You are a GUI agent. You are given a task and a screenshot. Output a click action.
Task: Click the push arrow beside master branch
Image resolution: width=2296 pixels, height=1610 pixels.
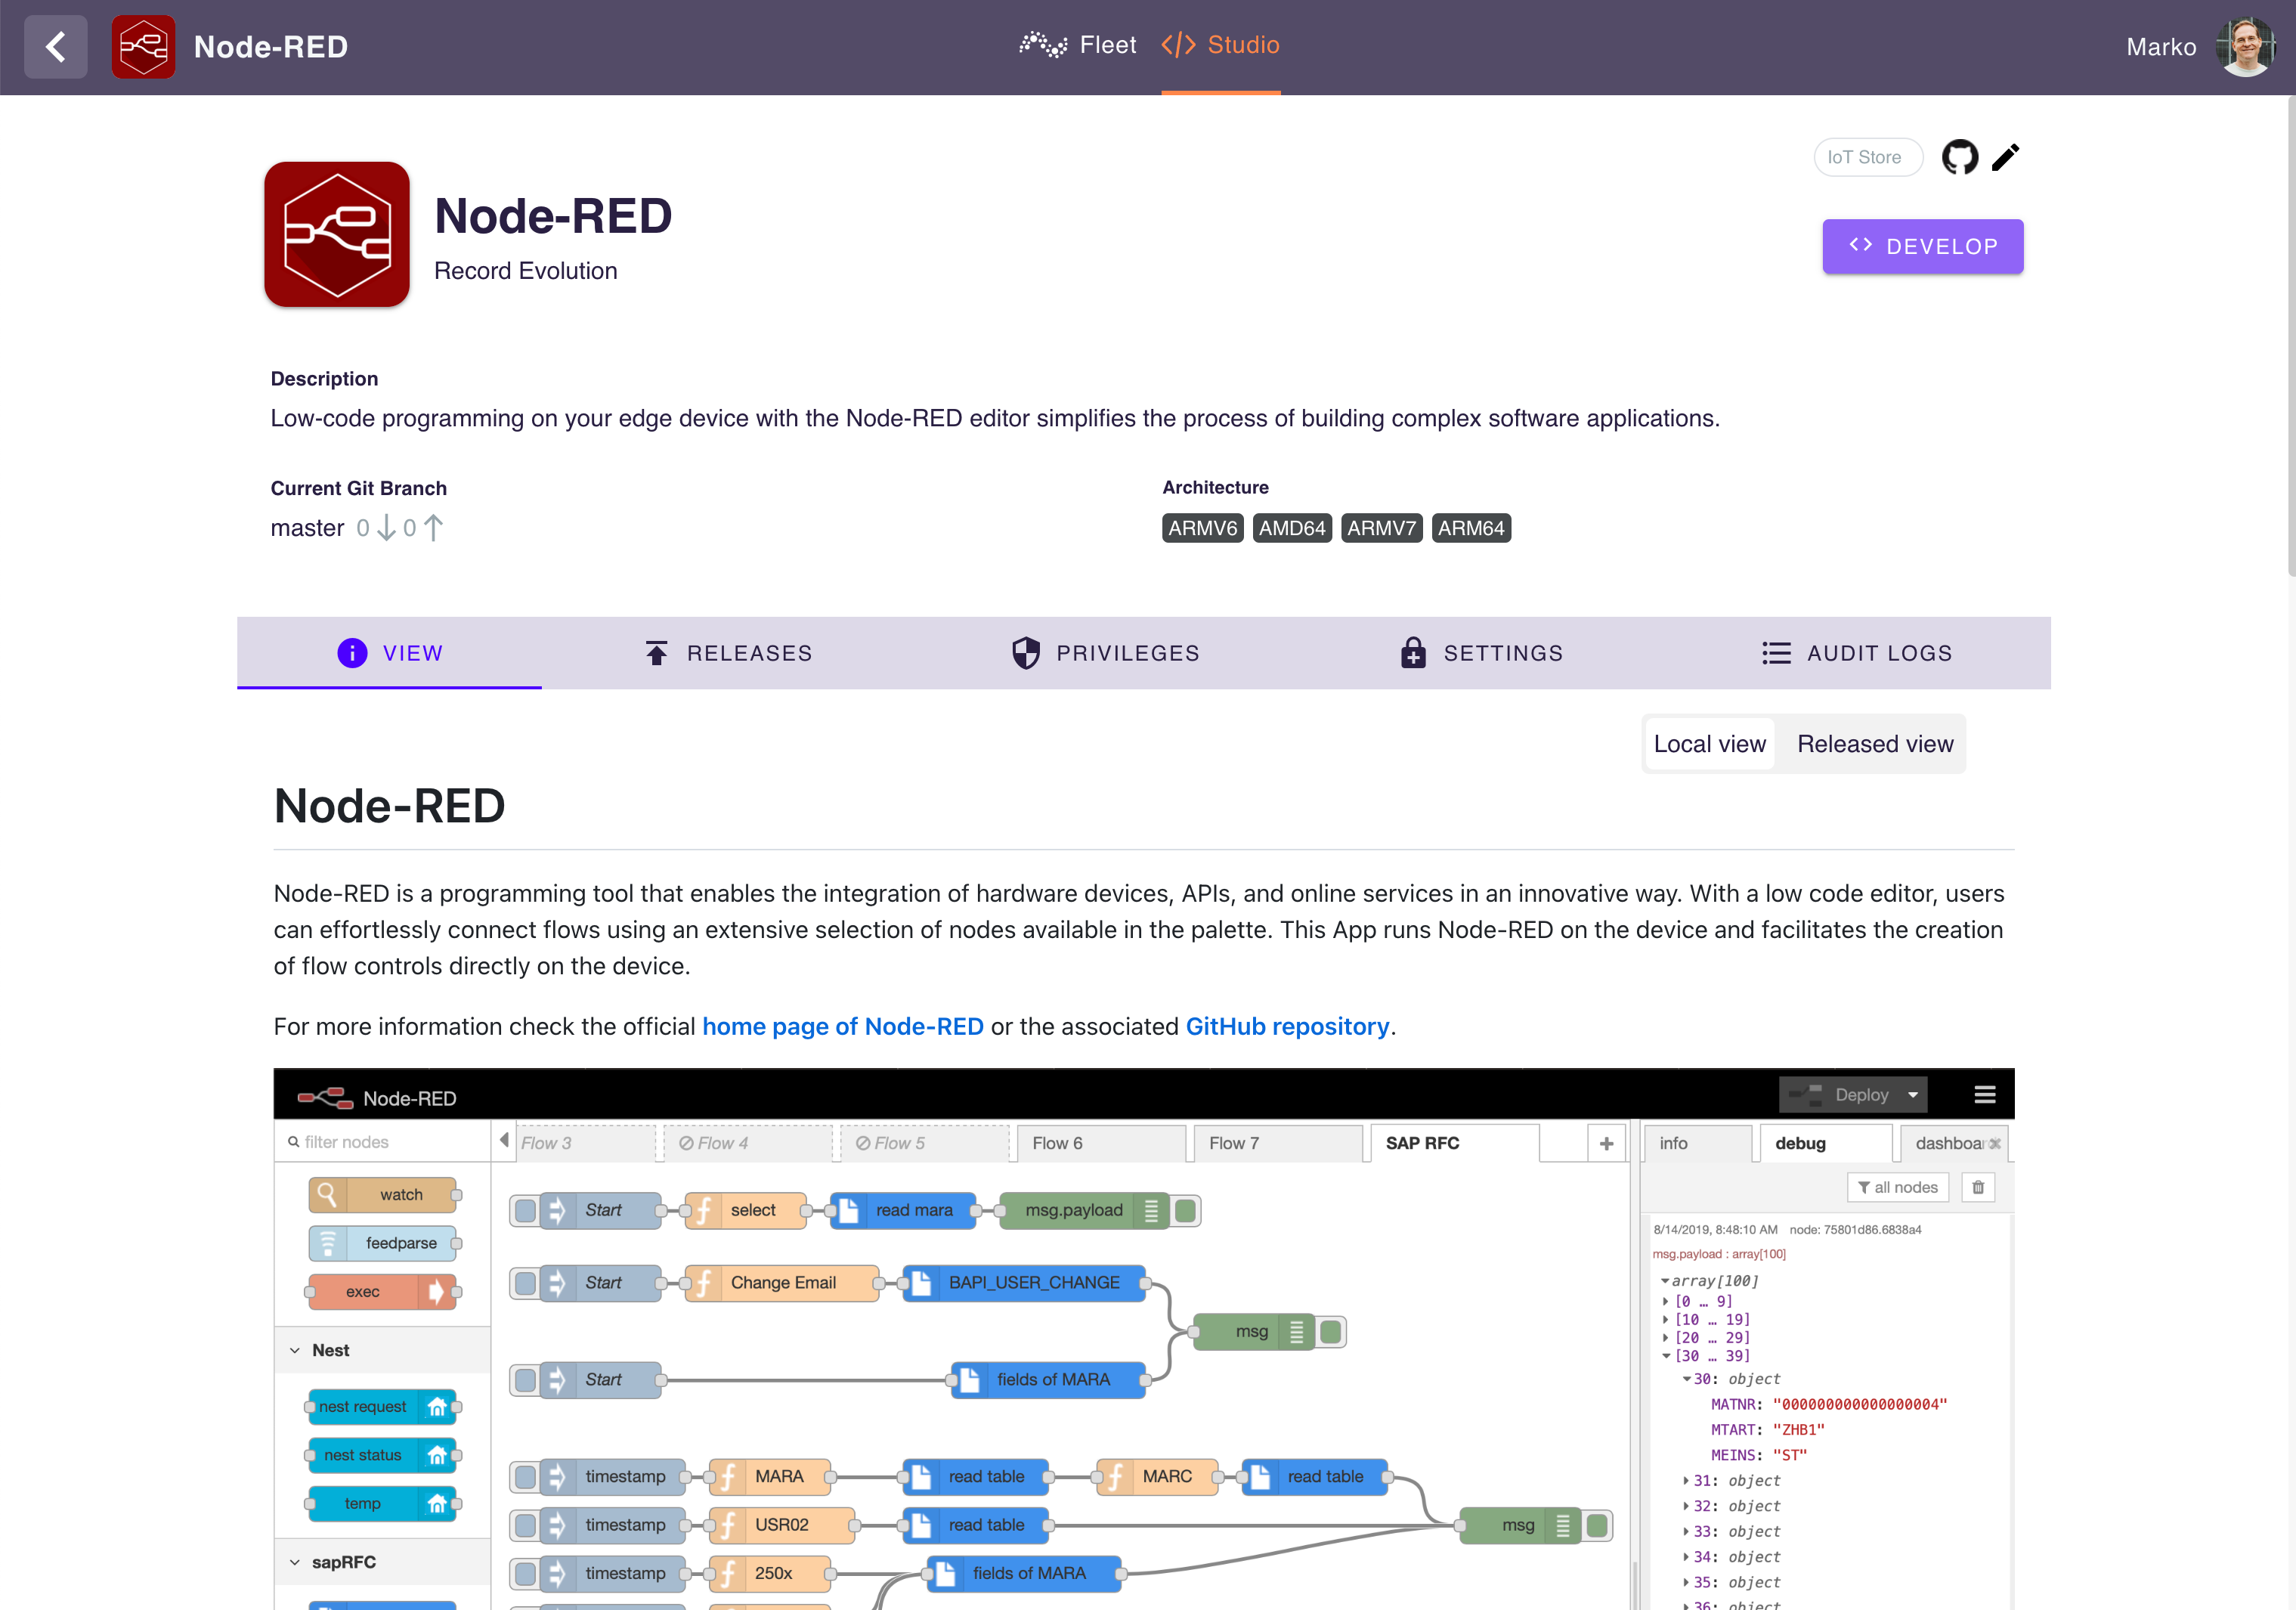click(x=433, y=528)
